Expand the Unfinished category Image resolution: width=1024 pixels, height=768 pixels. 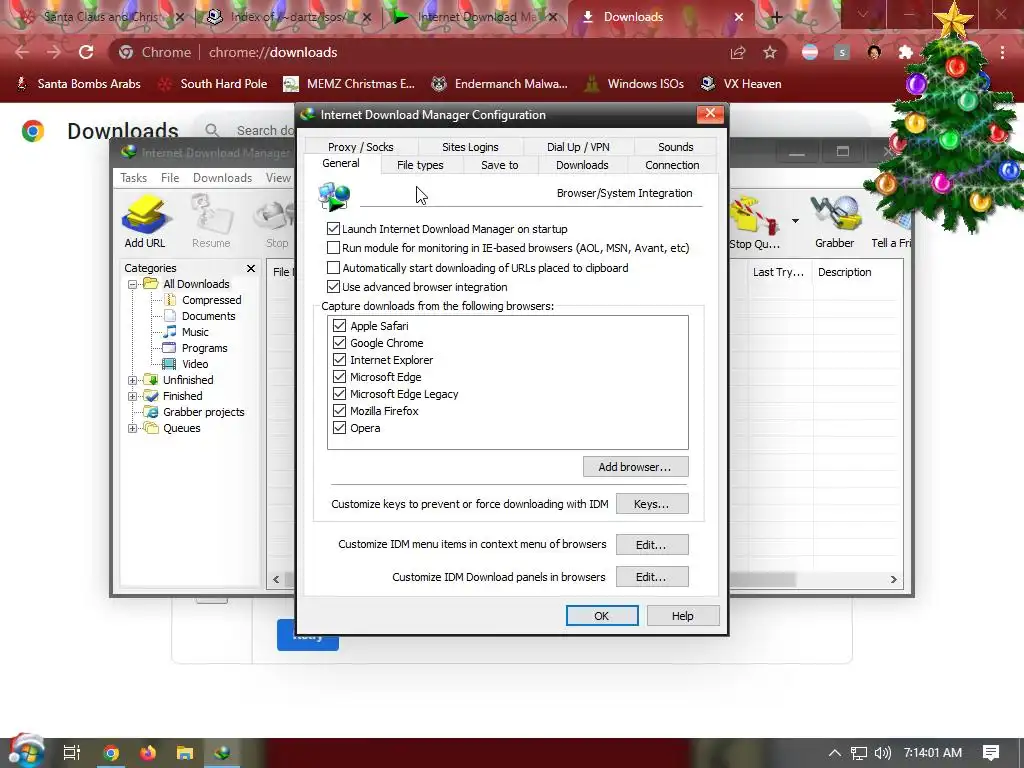click(133, 380)
